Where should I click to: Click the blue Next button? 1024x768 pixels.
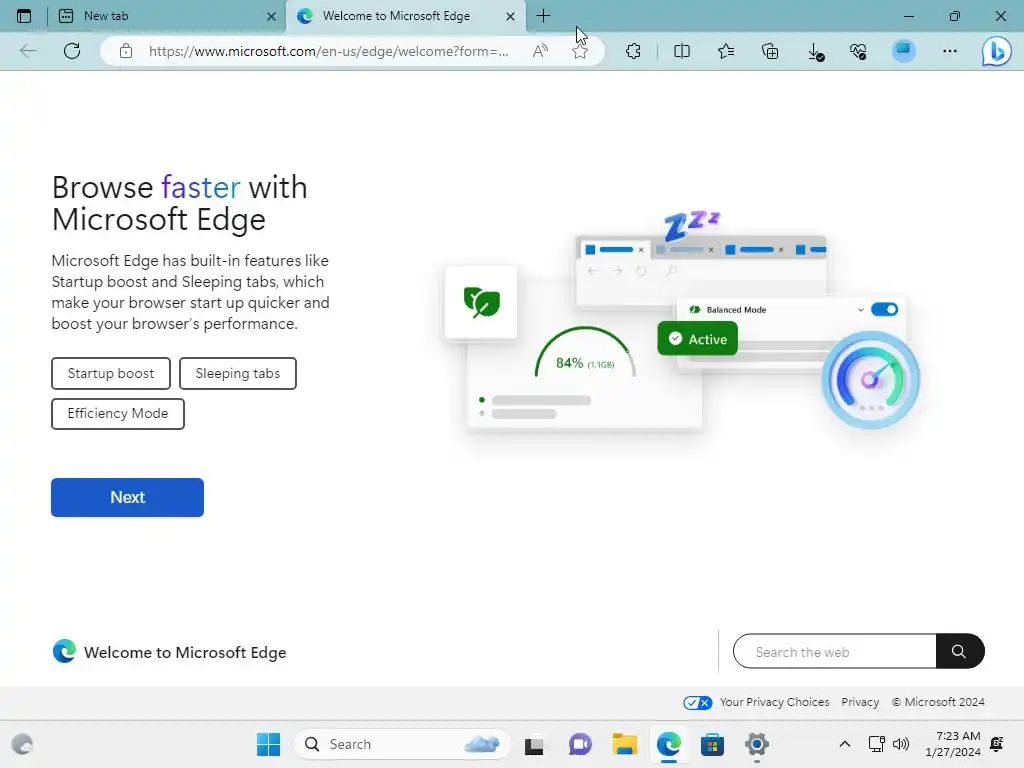(127, 498)
